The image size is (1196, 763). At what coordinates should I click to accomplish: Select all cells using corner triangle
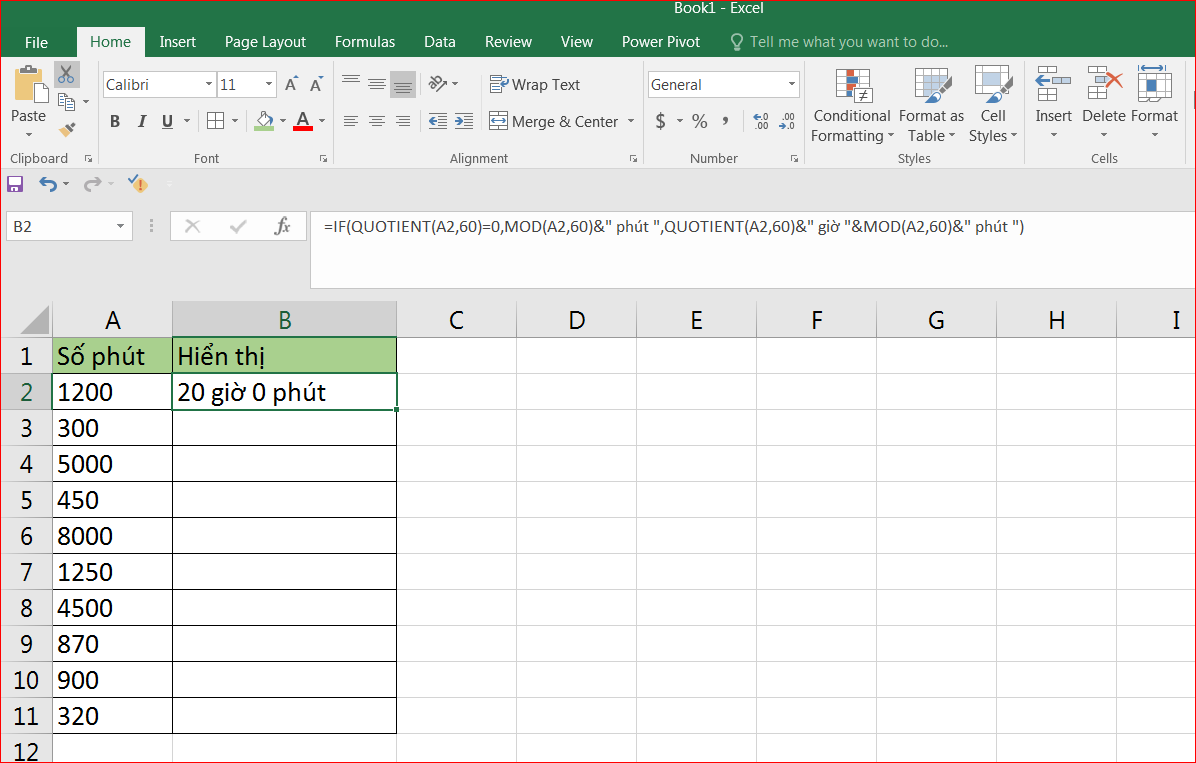(x=34, y=320)
